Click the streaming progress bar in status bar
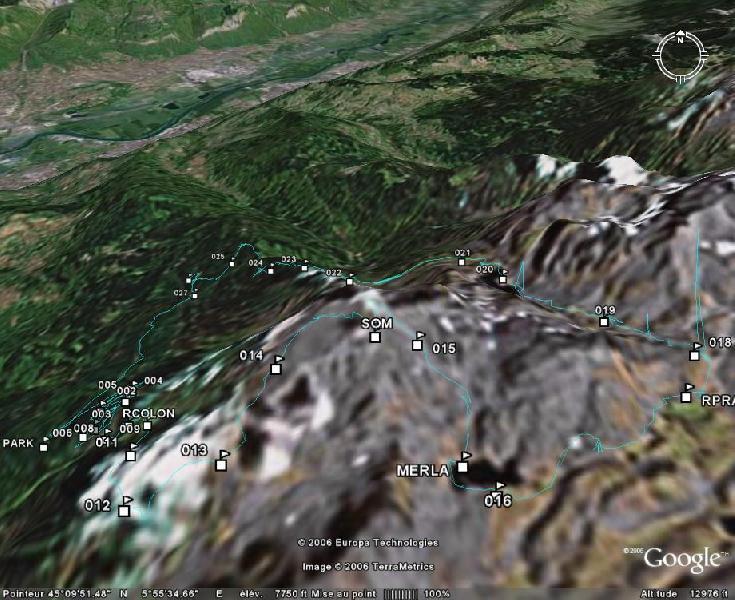Screen dimensions: 735x600 tap(400, 594)
